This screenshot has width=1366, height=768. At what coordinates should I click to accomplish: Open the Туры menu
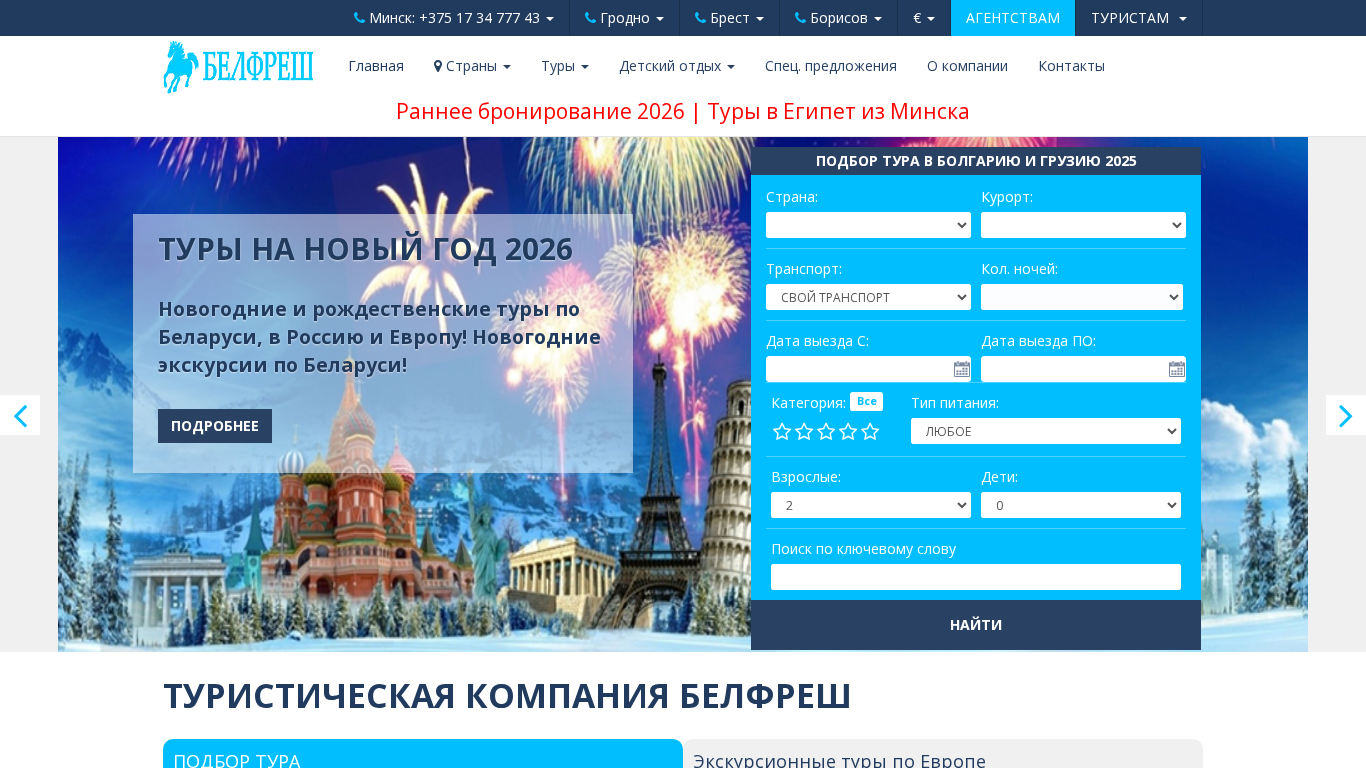pos(565,66)
